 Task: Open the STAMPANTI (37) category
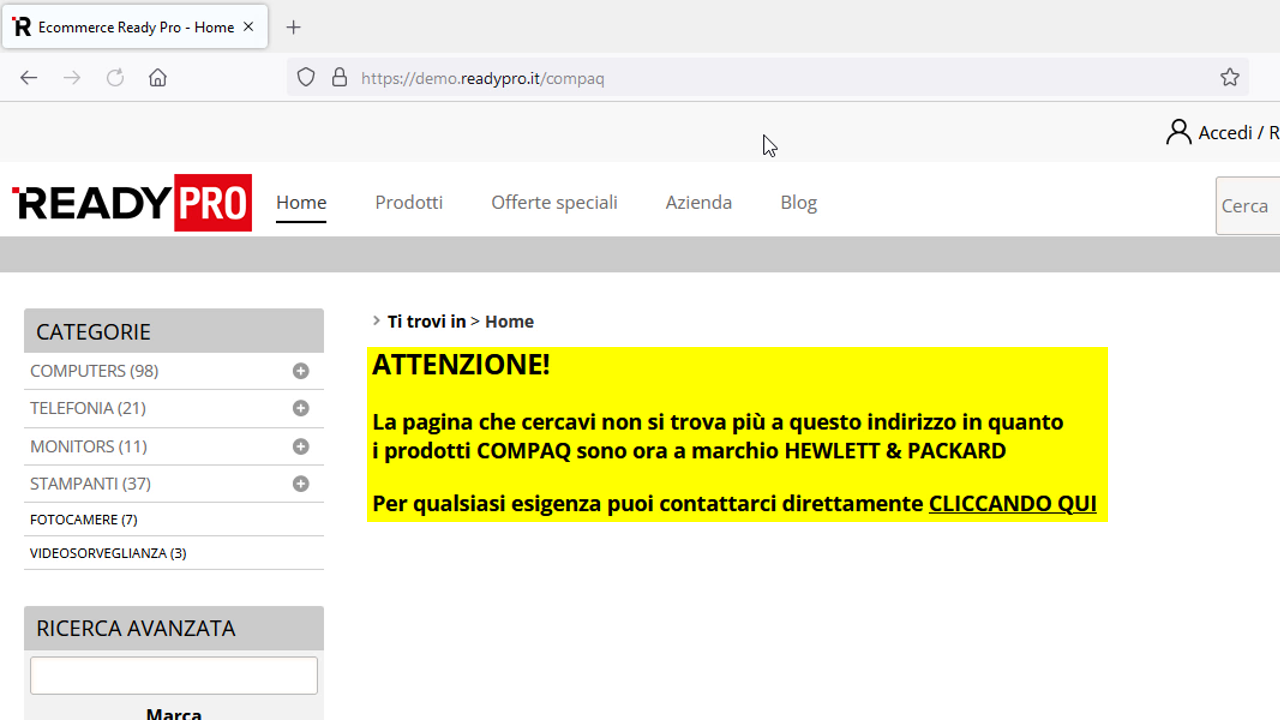coord(90,484)
